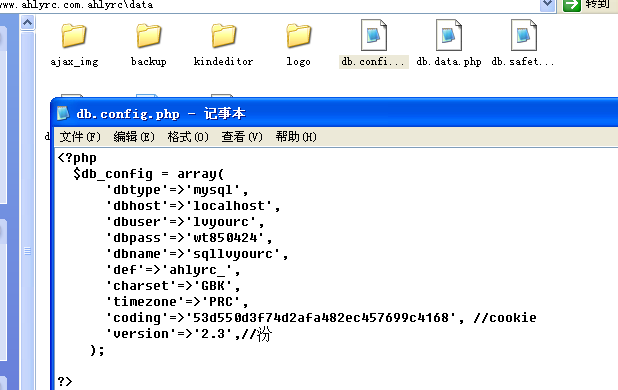
Task: Click the explorer vertical scrollbar thumb
Action: pos(27,211)
